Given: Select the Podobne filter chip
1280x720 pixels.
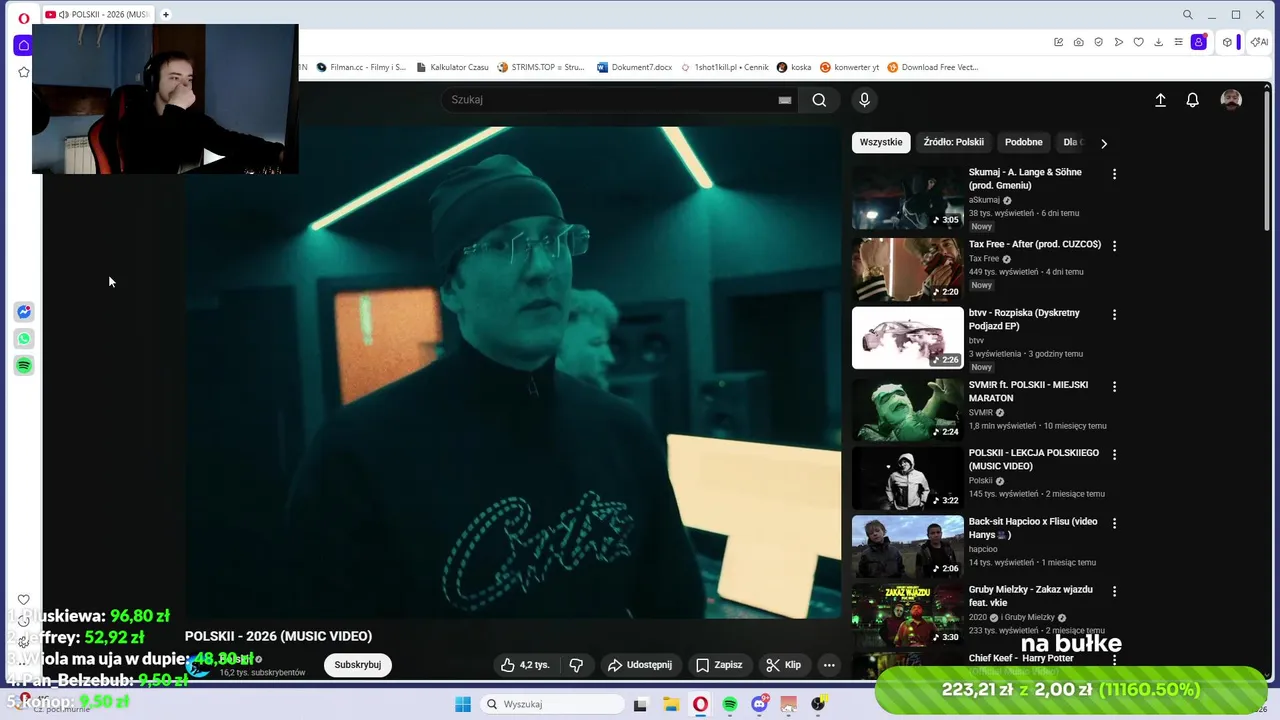Looking at the screenshot, I should click(x=1024, y=142).
